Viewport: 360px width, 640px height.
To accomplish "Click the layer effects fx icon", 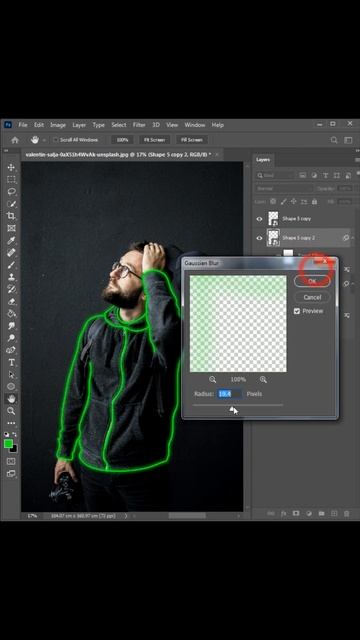I will tap(283, 513).
